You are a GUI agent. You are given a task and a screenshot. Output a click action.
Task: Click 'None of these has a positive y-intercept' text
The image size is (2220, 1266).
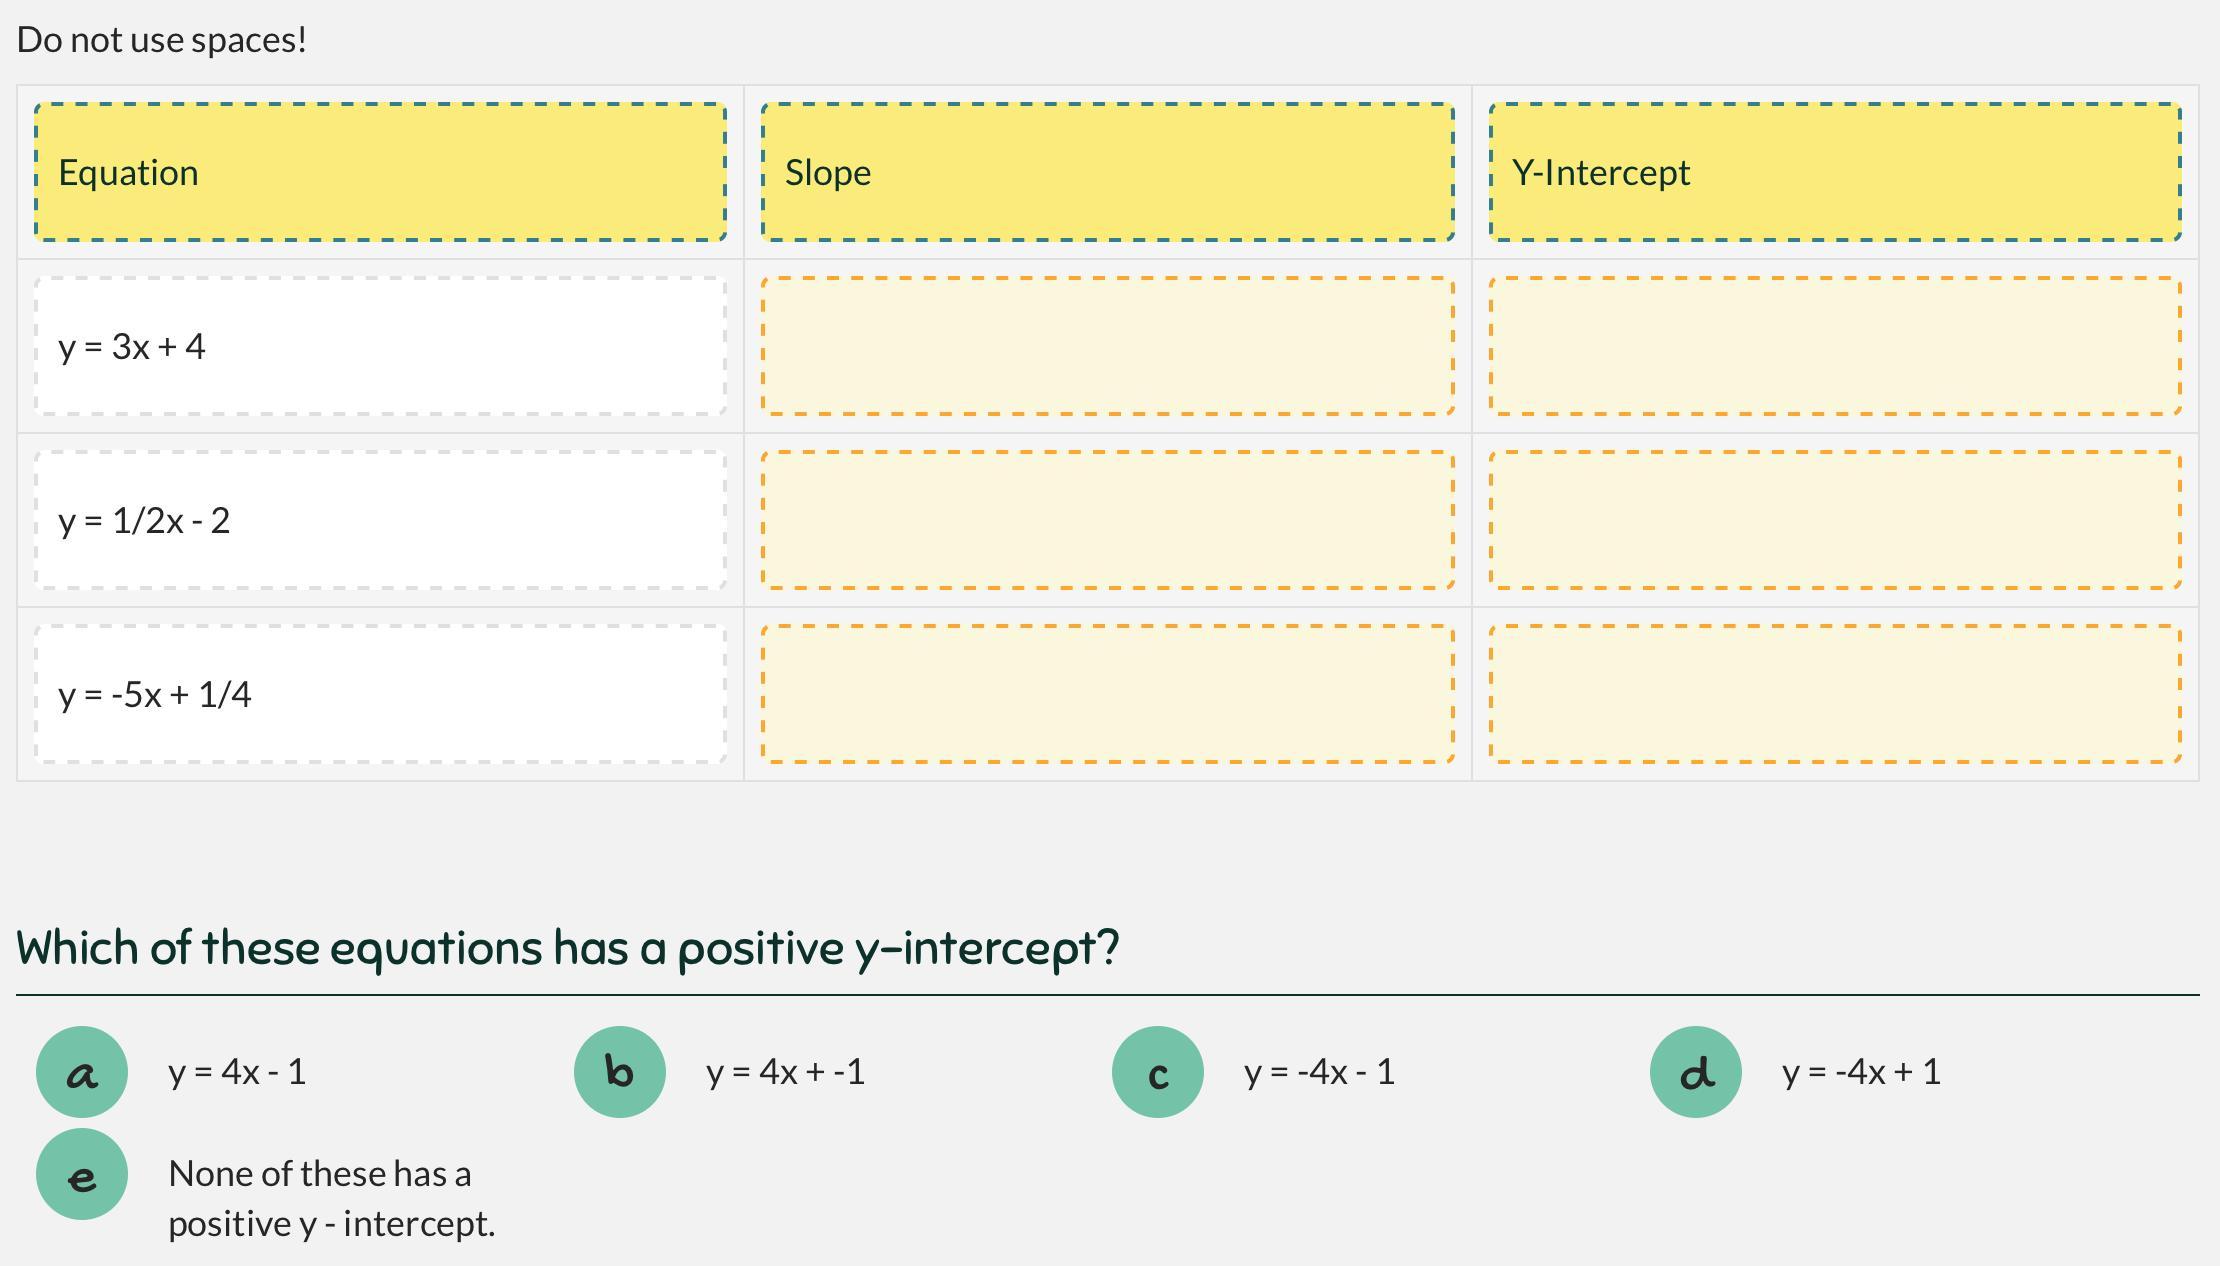331,1198
